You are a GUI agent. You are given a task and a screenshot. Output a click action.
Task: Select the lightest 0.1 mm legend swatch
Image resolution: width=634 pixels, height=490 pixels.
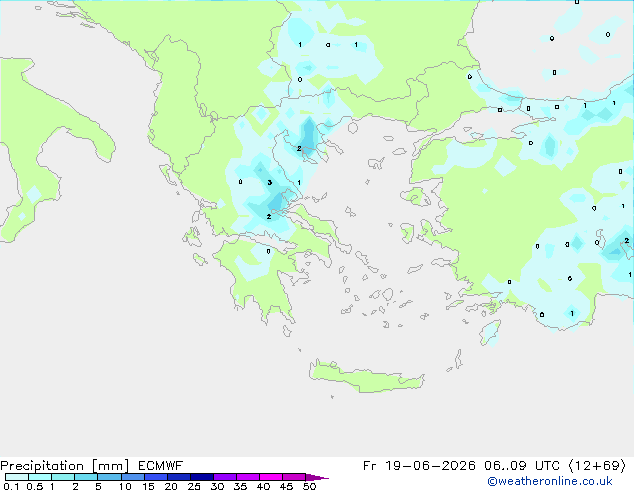[x=17, y=477]
